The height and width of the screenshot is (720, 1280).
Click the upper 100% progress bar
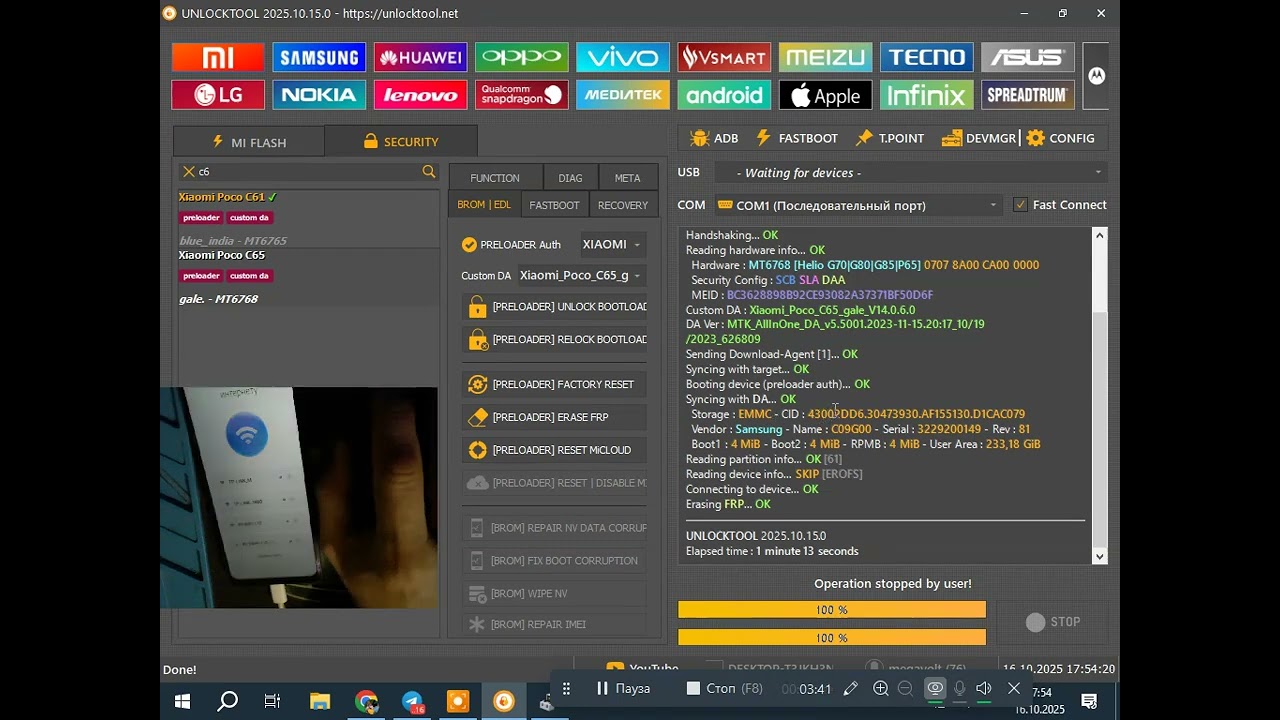pyautogui.click(x=832, y=610)
